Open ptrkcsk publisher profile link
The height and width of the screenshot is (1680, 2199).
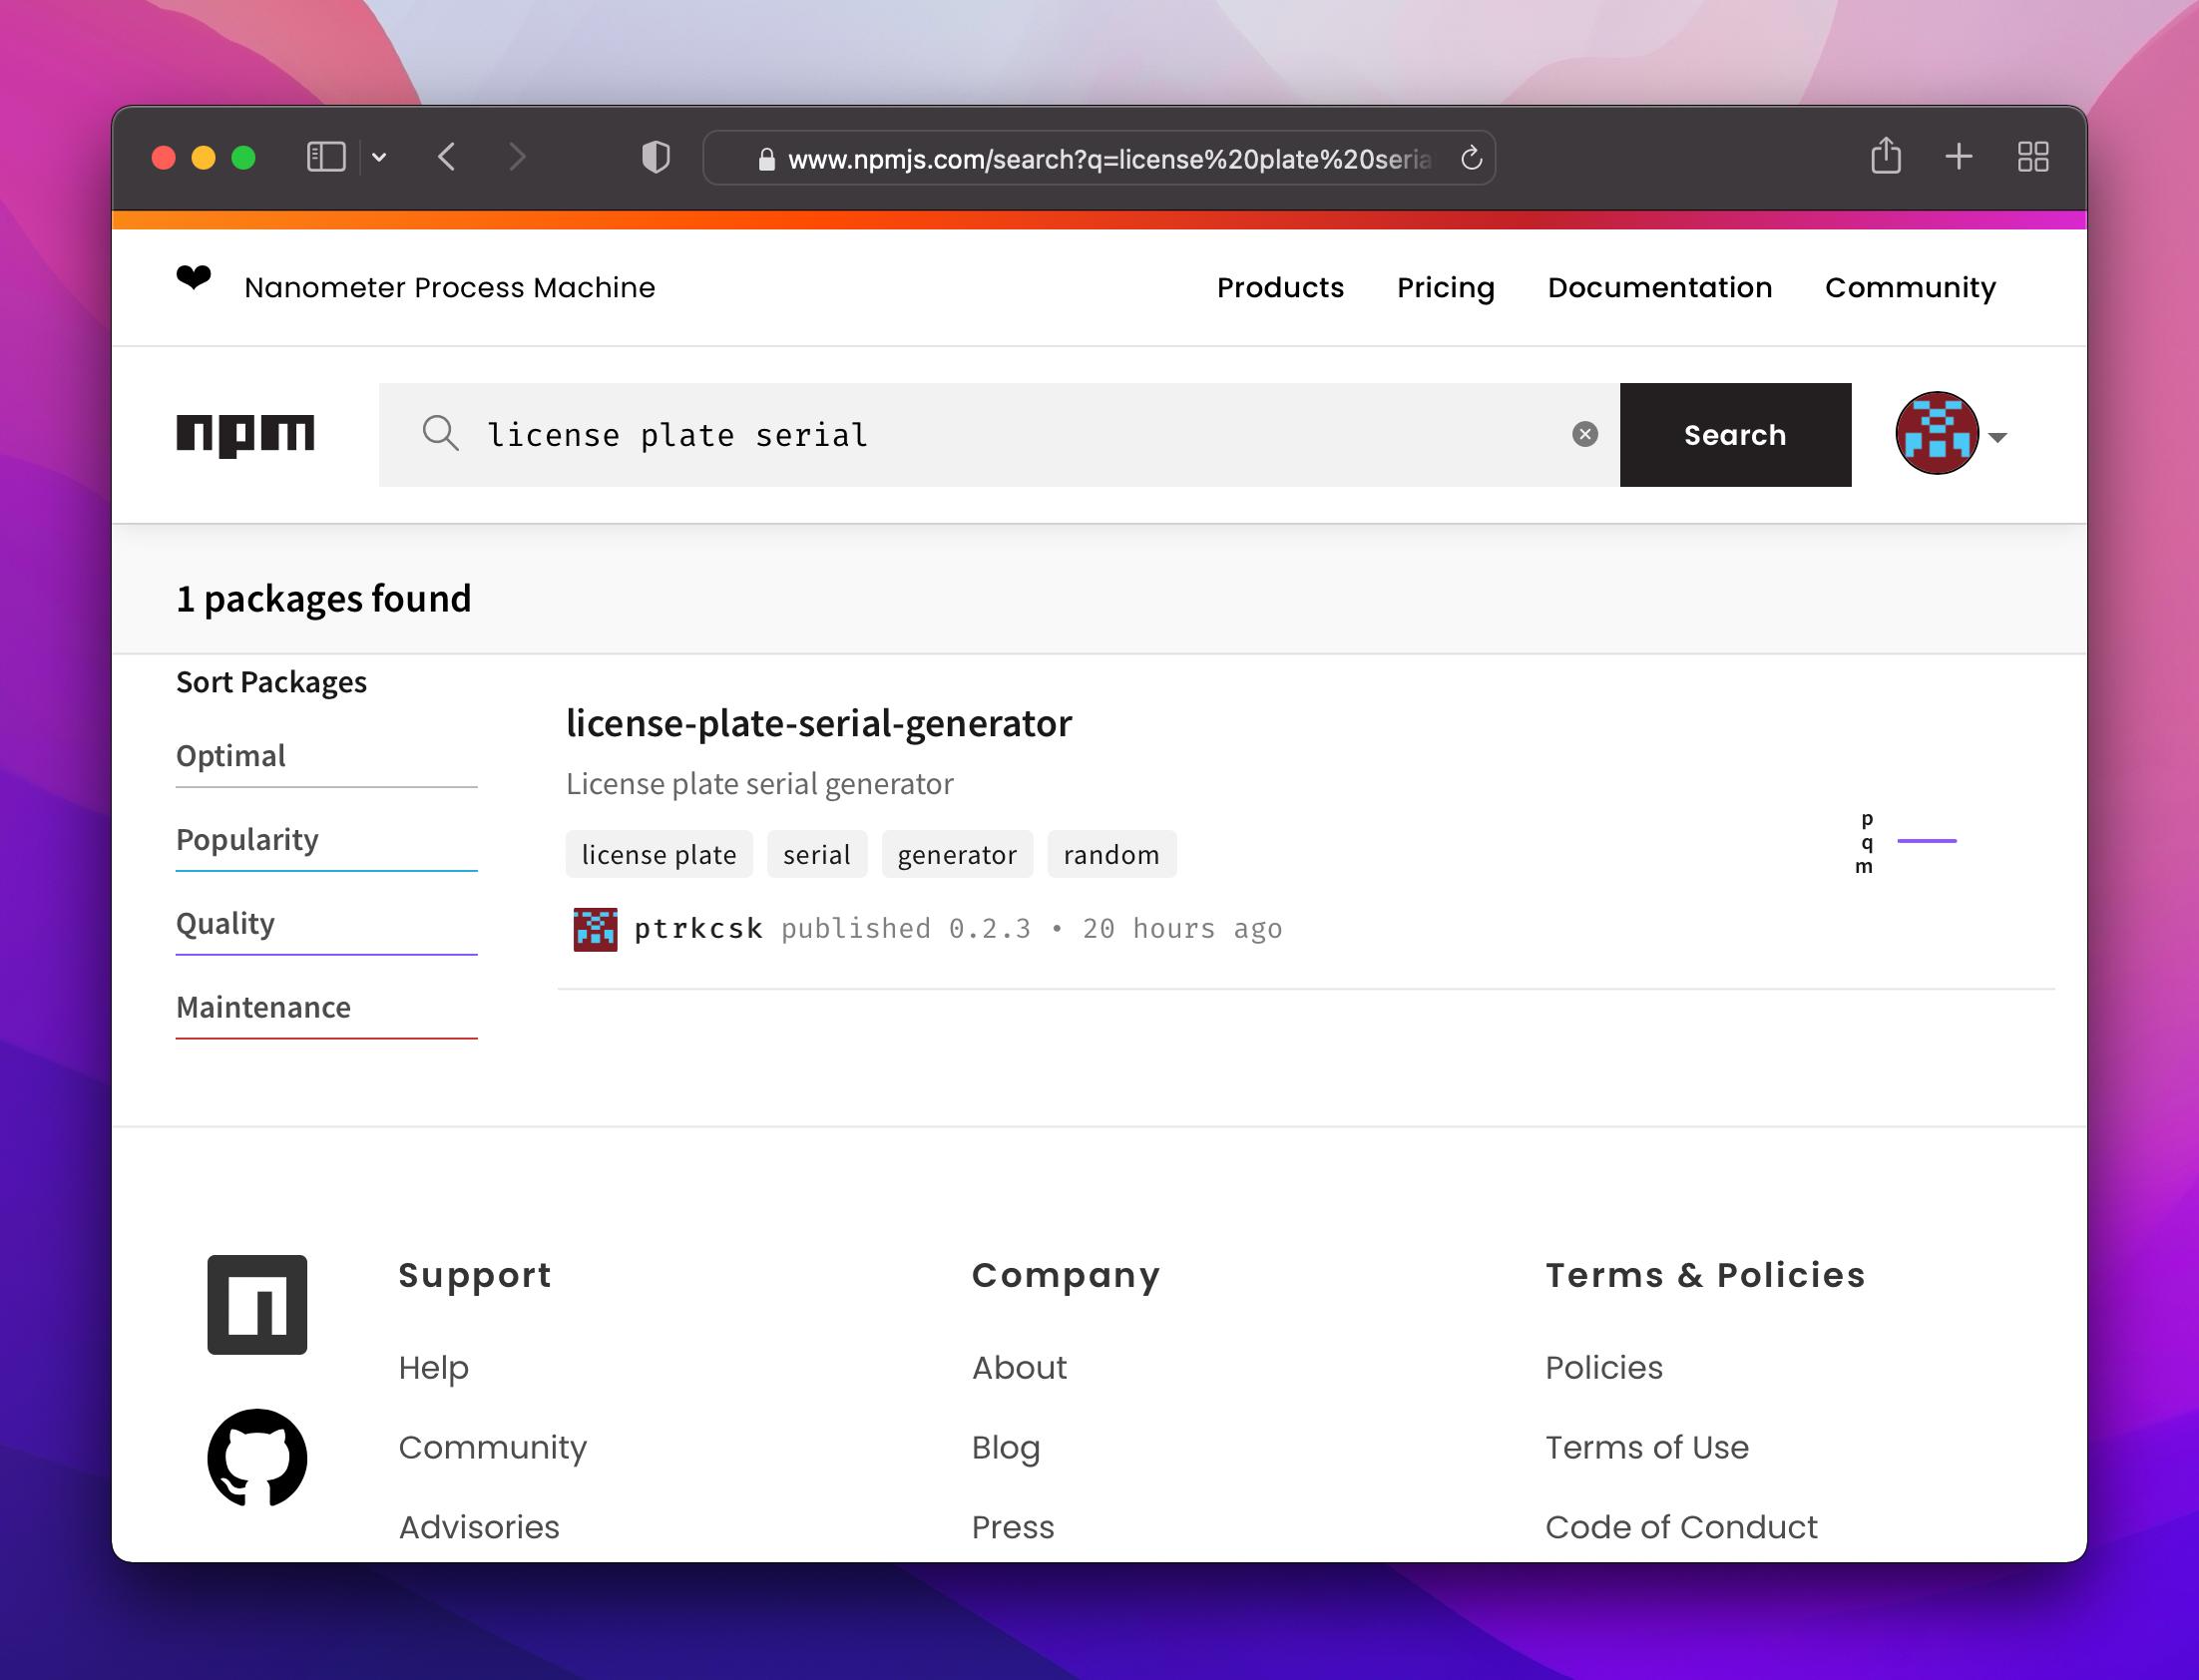click(x=698, y=929)
